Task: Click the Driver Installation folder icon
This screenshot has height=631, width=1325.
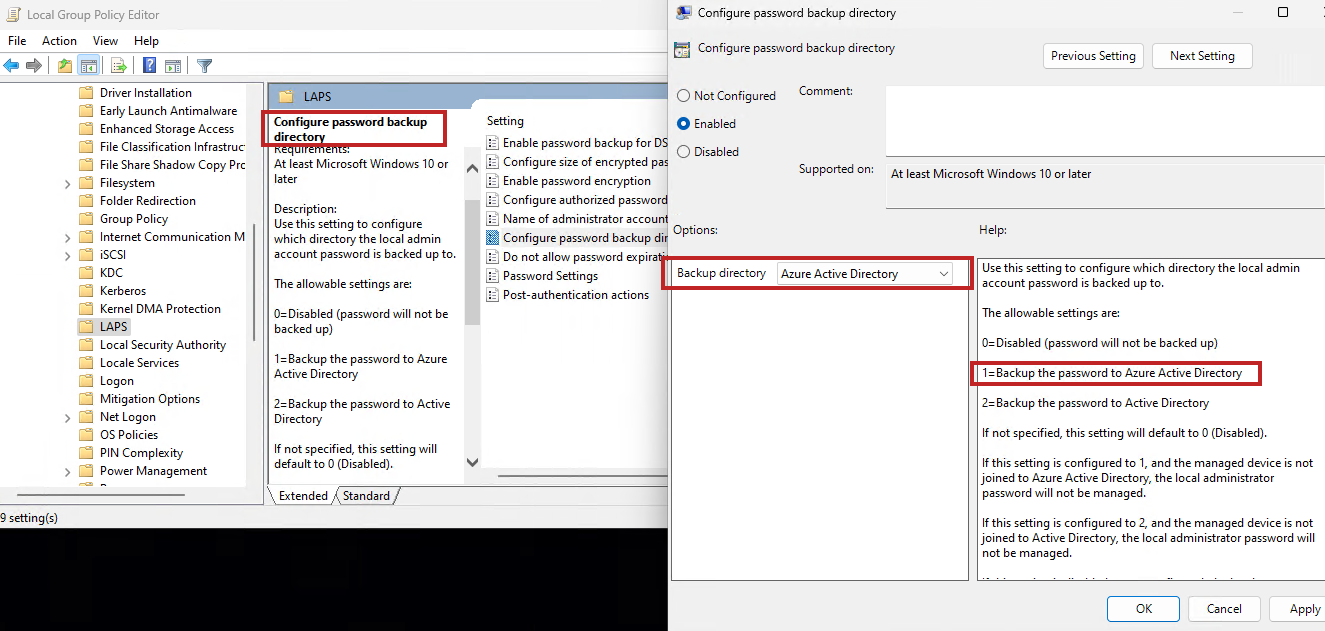Action: 86,93
